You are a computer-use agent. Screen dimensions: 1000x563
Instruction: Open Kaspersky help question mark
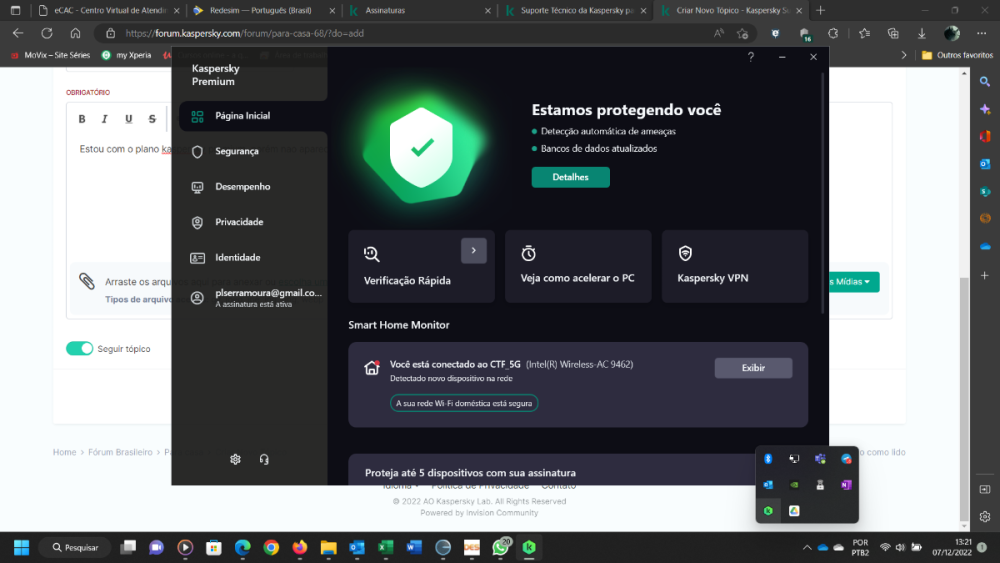(x=751, y=57)
